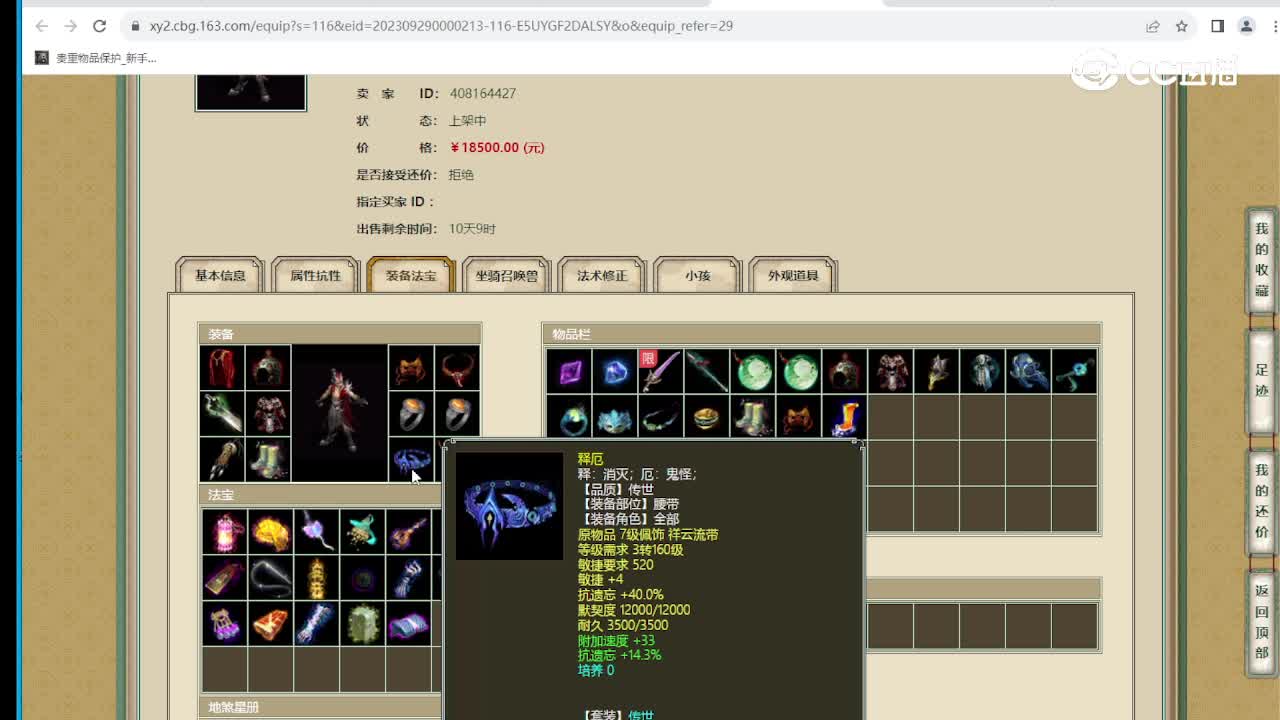The width and height of the screenshot is (1280, 720).
Task: Click the browser address bar URL
Action: pos(441,26)
